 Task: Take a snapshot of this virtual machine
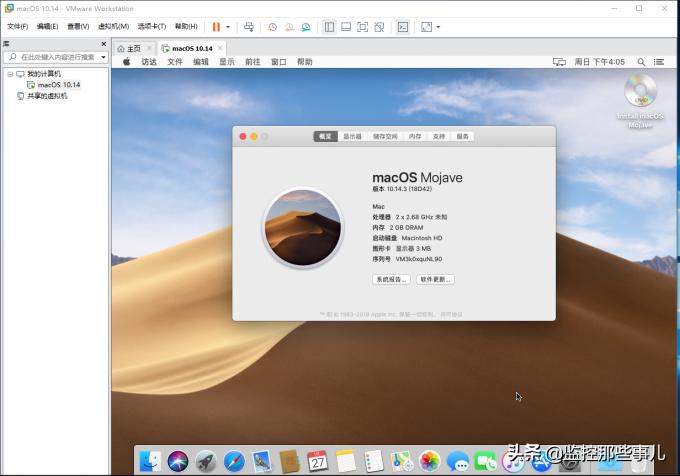[x=272, y=27]
